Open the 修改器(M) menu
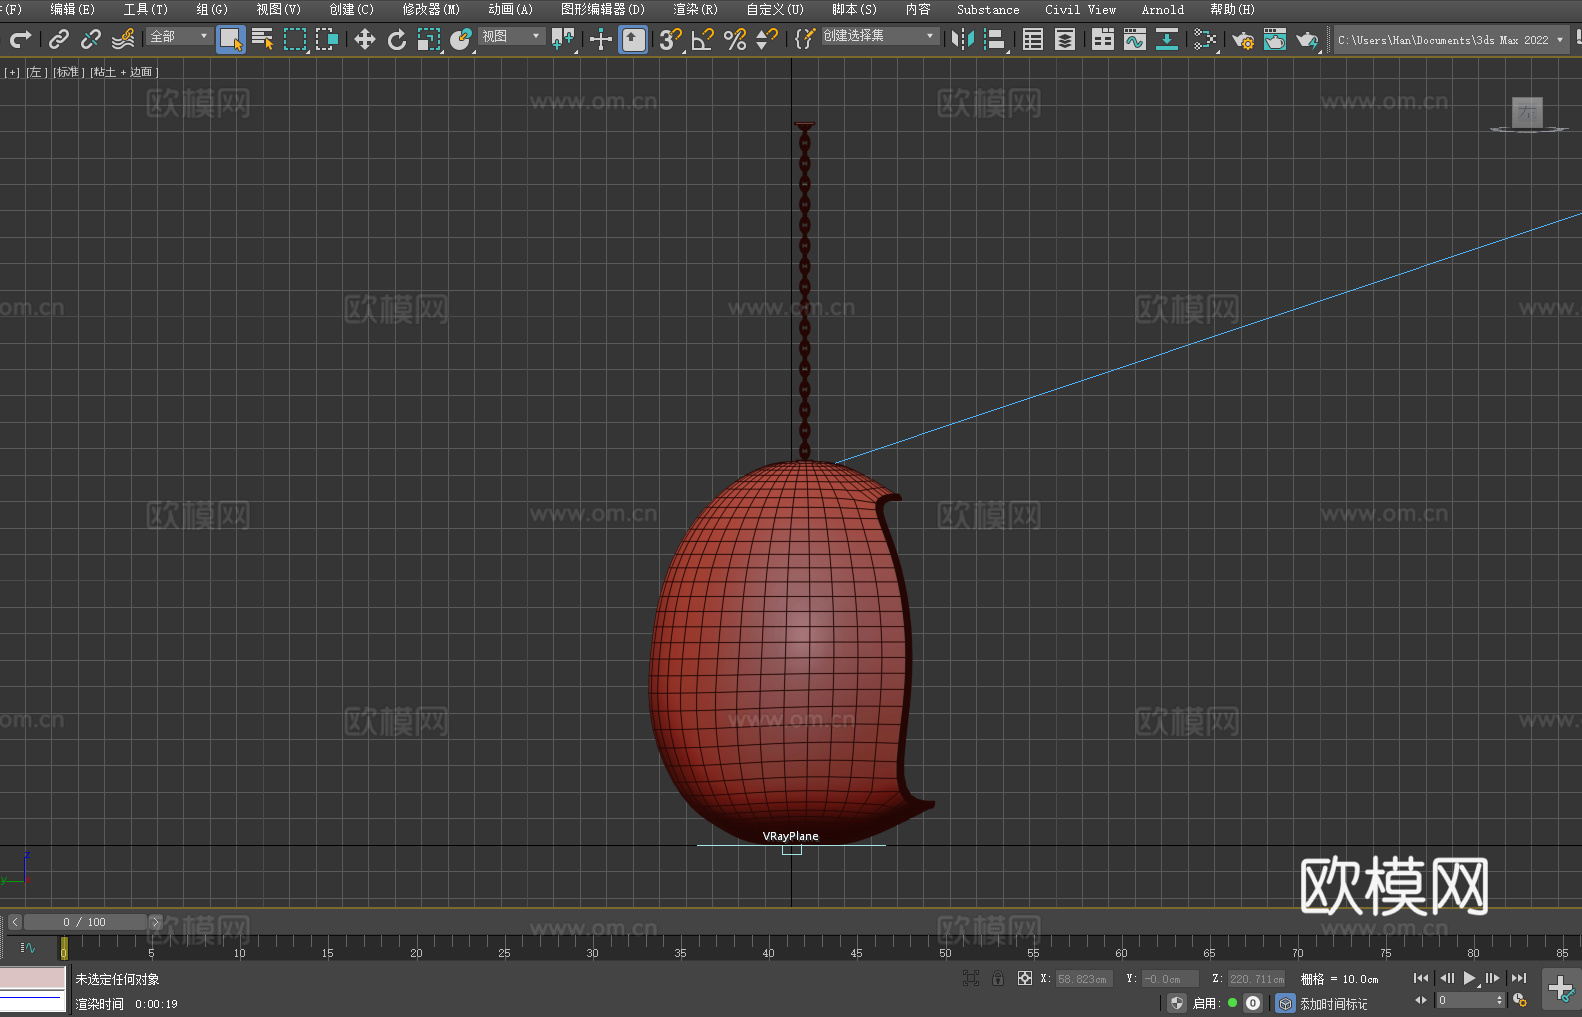The image size is (1582, 1017). pyautogui.click(x=431, y=9)
